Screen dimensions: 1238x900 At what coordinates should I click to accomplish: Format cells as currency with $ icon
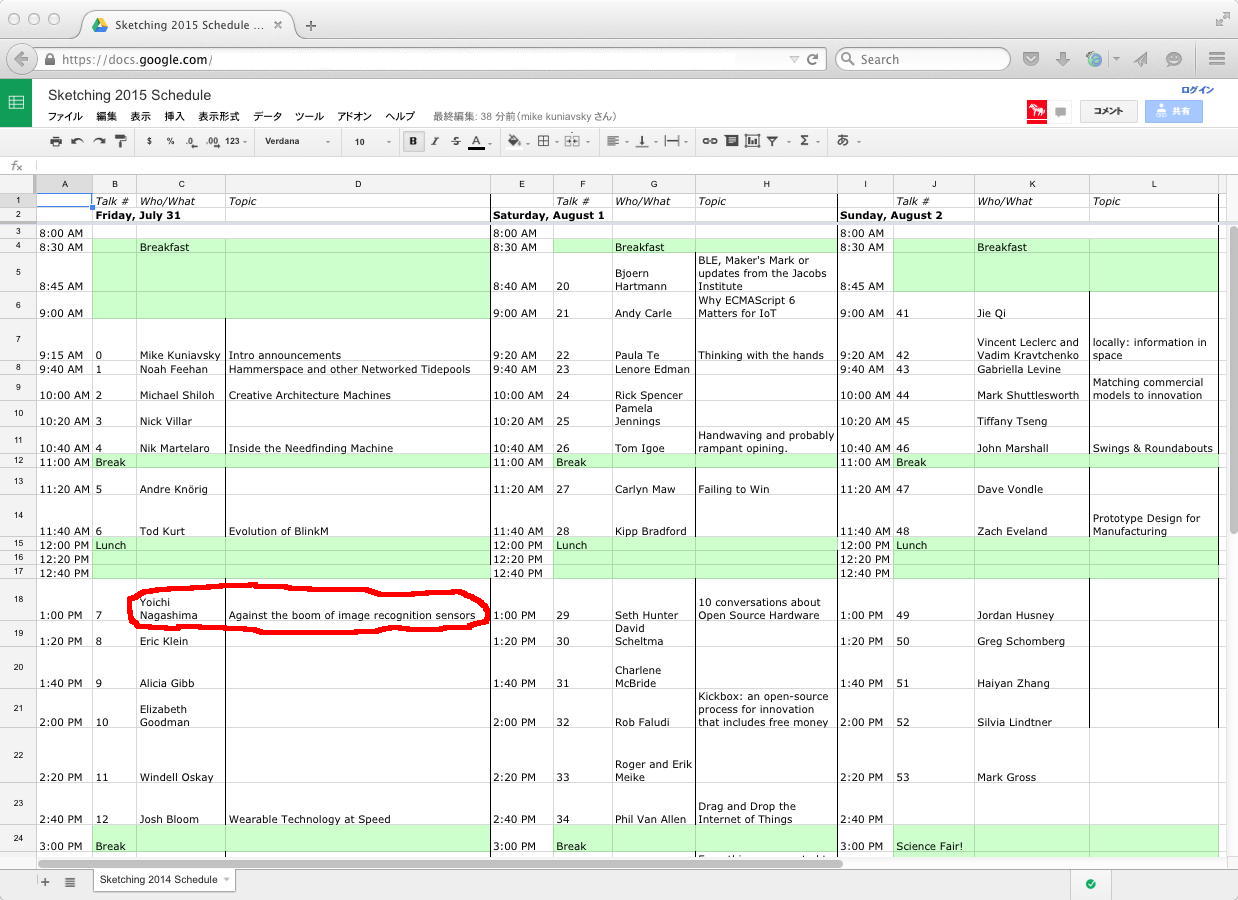tap(149, 142)
